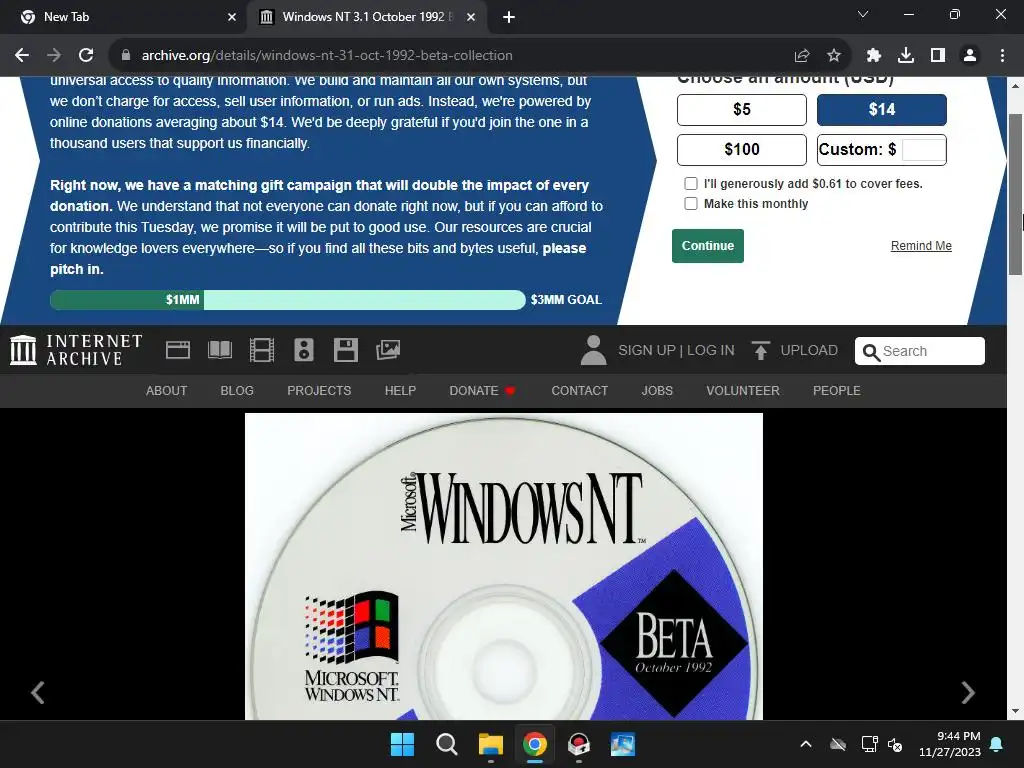Open the ABOUT menu item
This screenshot has width=1024, height=768.
click(167, 391)
